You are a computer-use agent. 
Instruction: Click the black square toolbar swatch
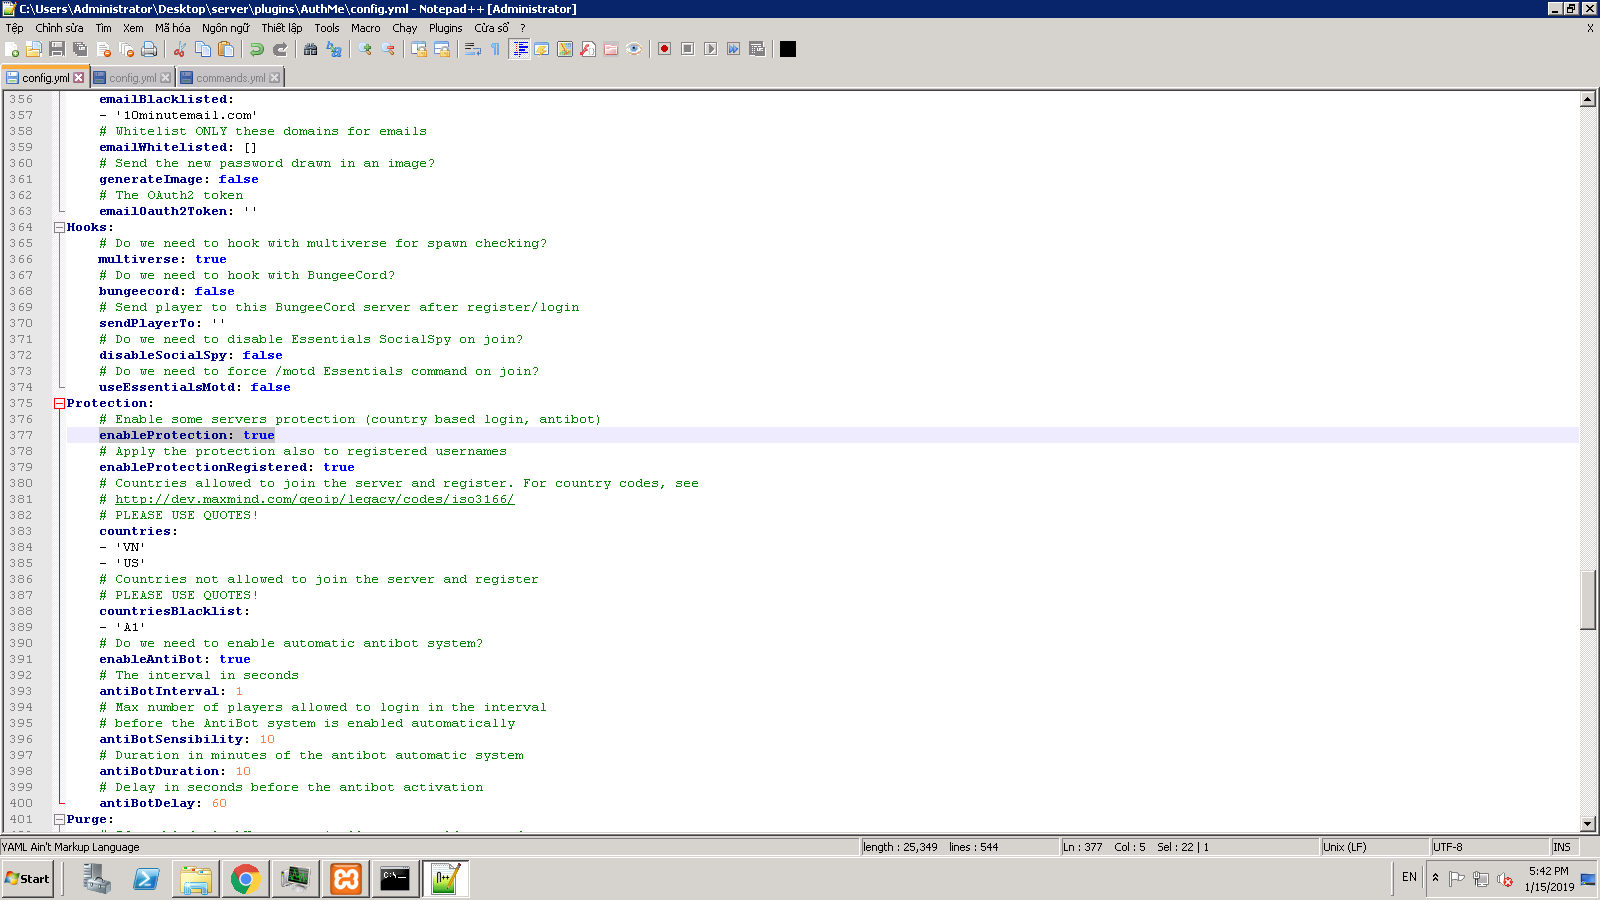(x=788, y=49)
